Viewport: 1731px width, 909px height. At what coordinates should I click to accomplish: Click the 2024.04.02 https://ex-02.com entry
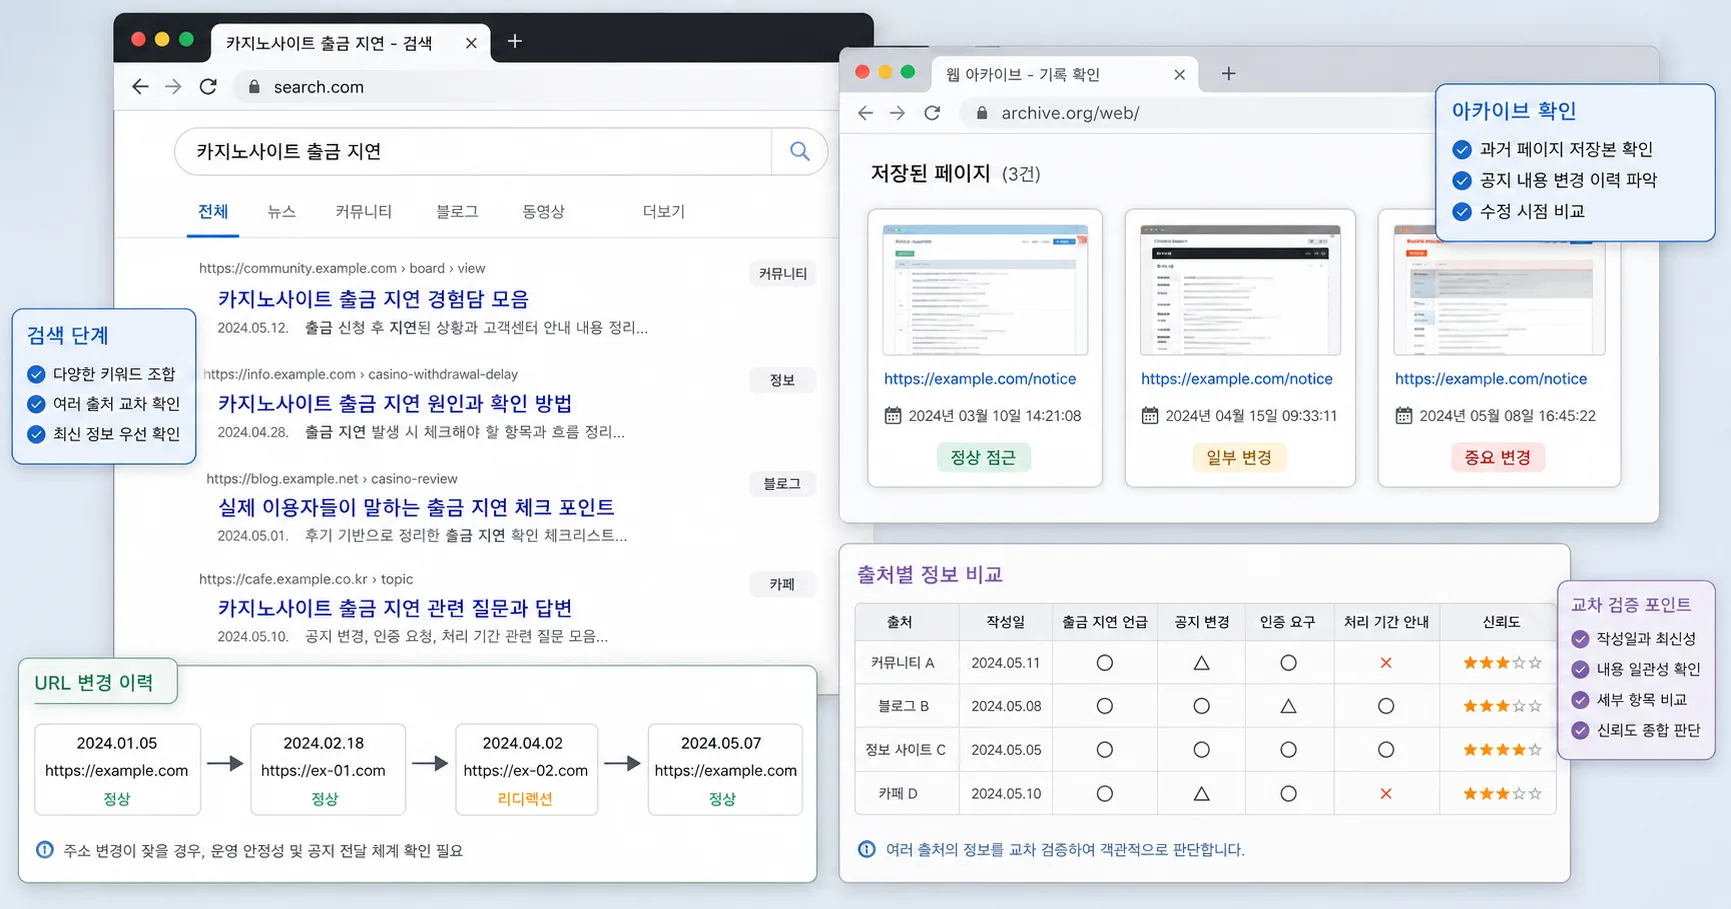[x=526, y=770]
